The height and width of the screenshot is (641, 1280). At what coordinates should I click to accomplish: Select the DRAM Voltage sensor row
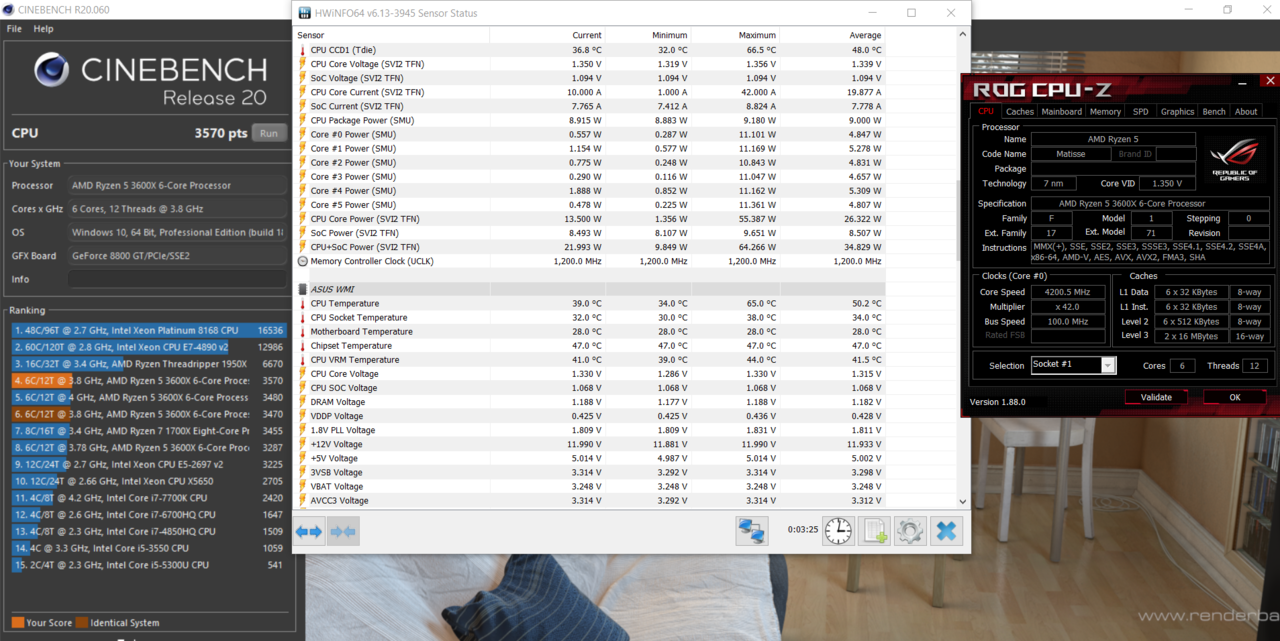click(x=590, y=402)
